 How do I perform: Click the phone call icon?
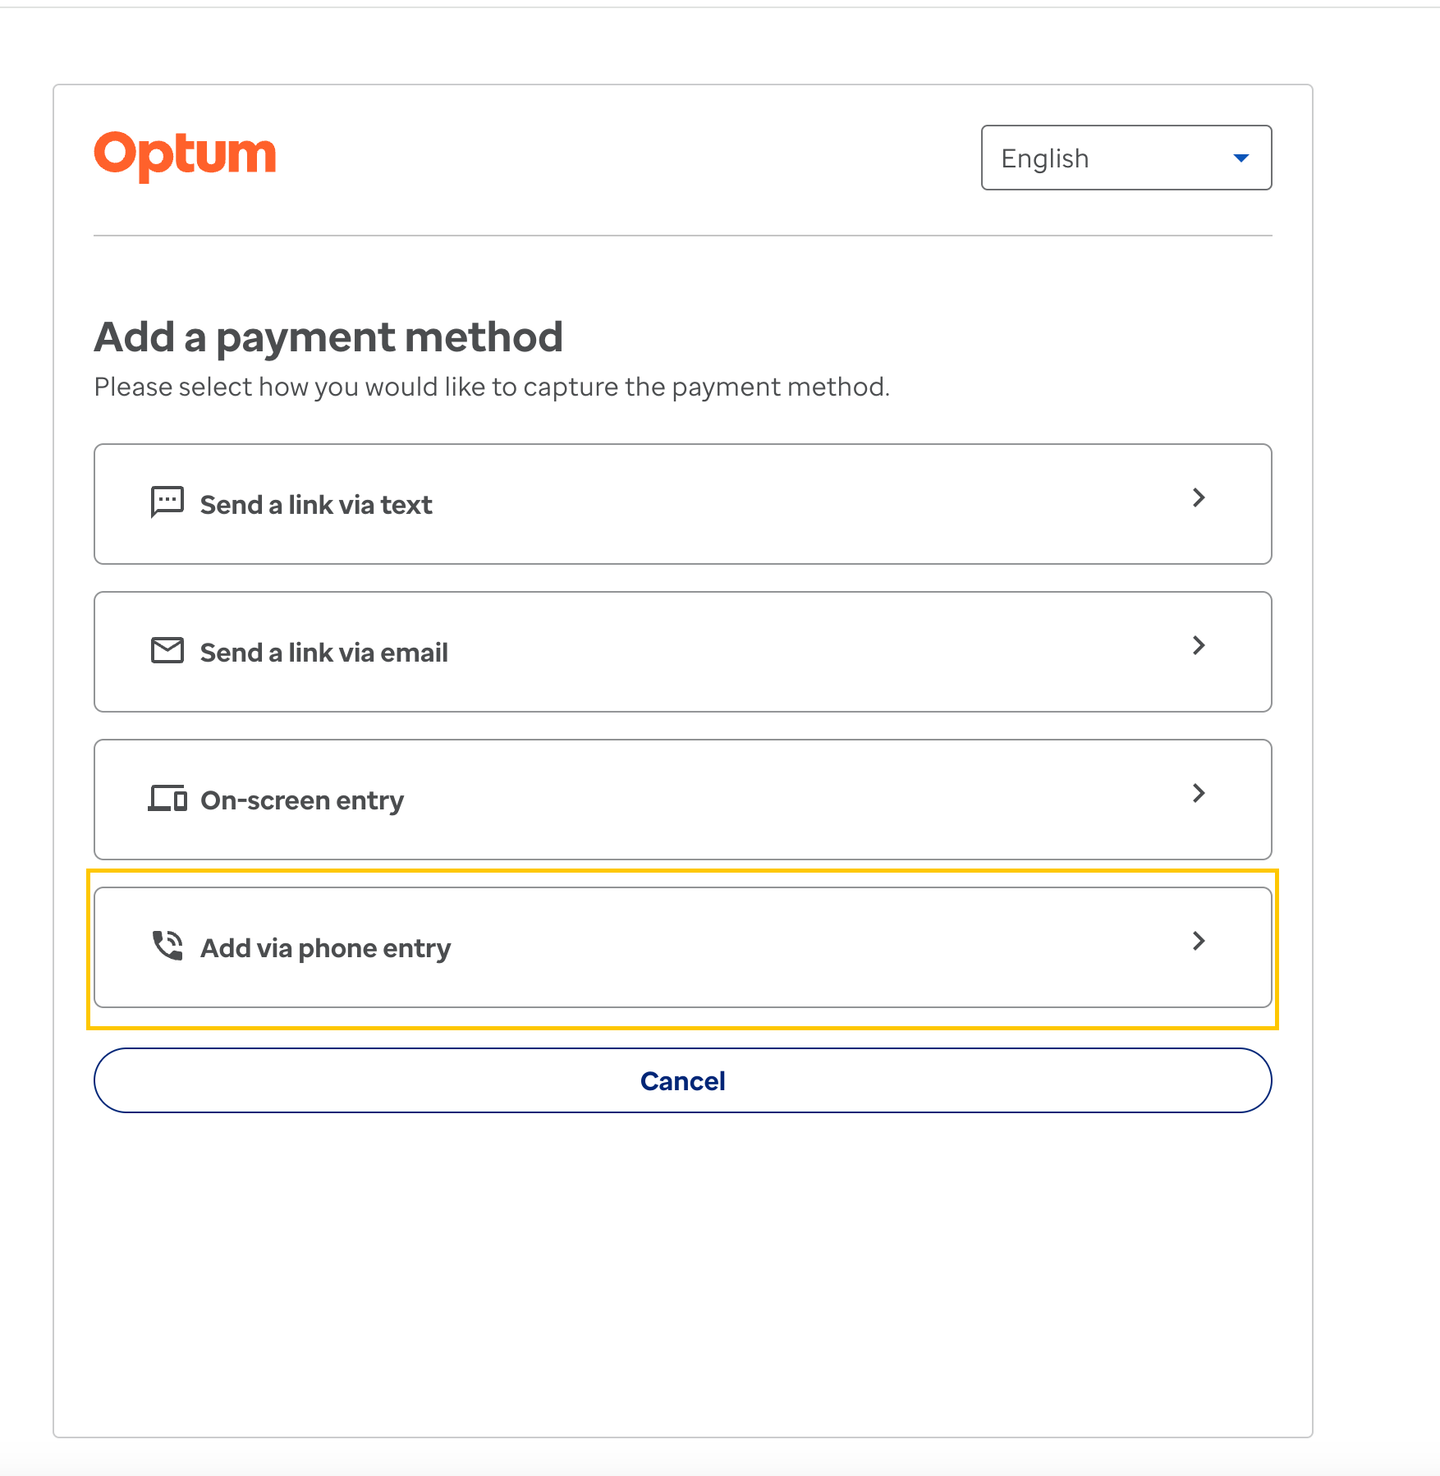[x=166, y=944]
